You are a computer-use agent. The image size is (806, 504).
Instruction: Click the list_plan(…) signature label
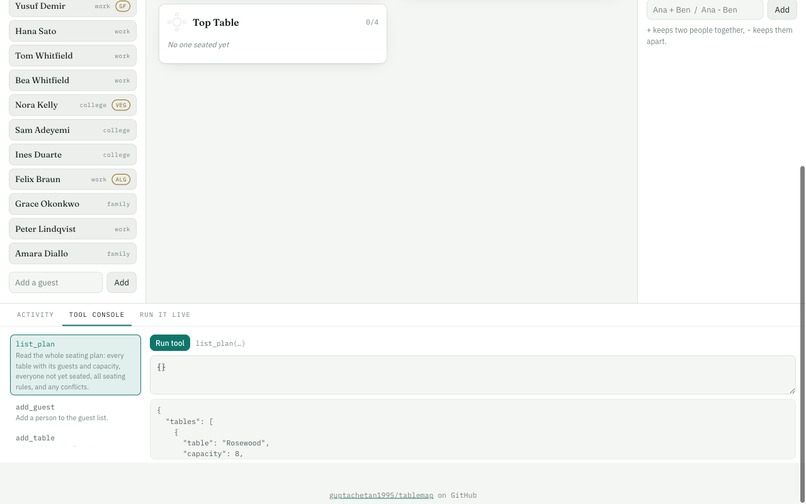pos(221,344)
